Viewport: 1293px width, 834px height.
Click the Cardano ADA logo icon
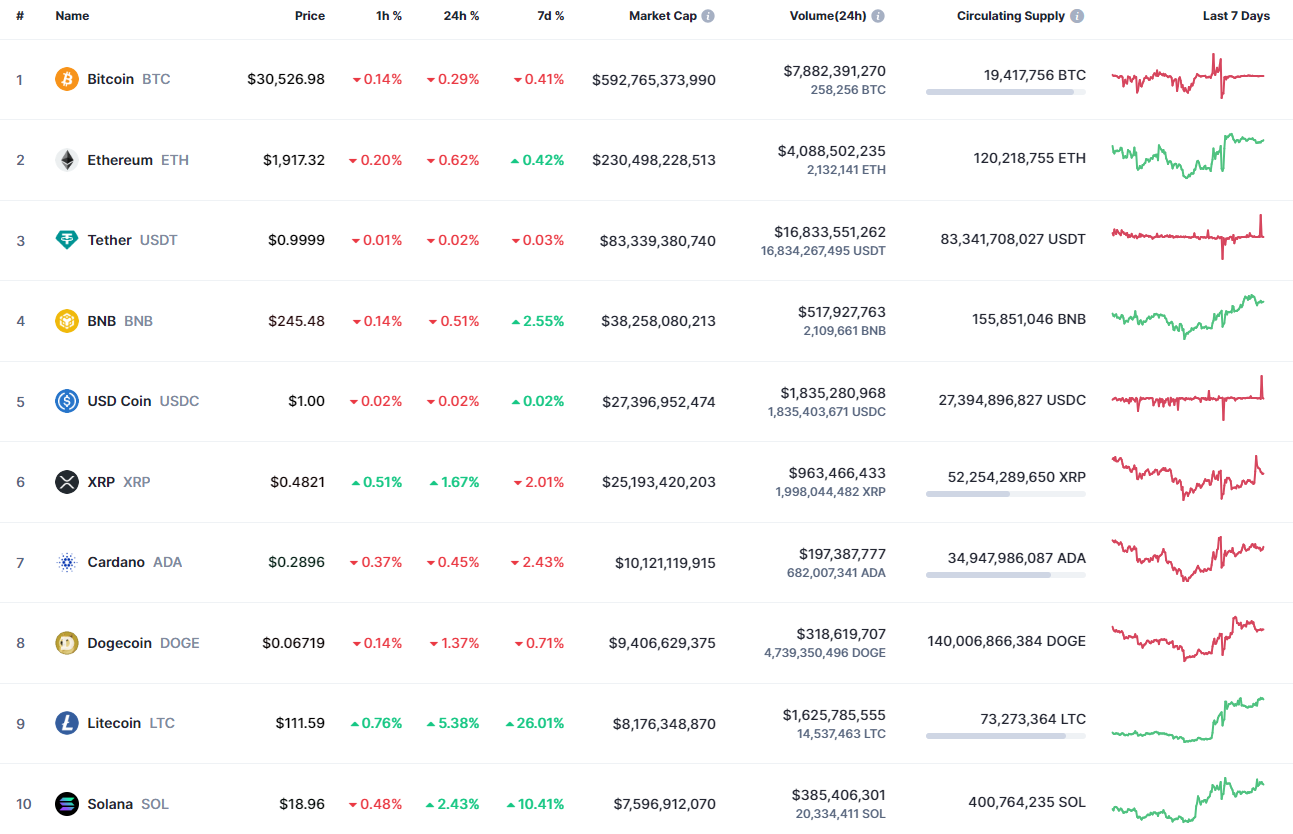(x=66, y=562)
